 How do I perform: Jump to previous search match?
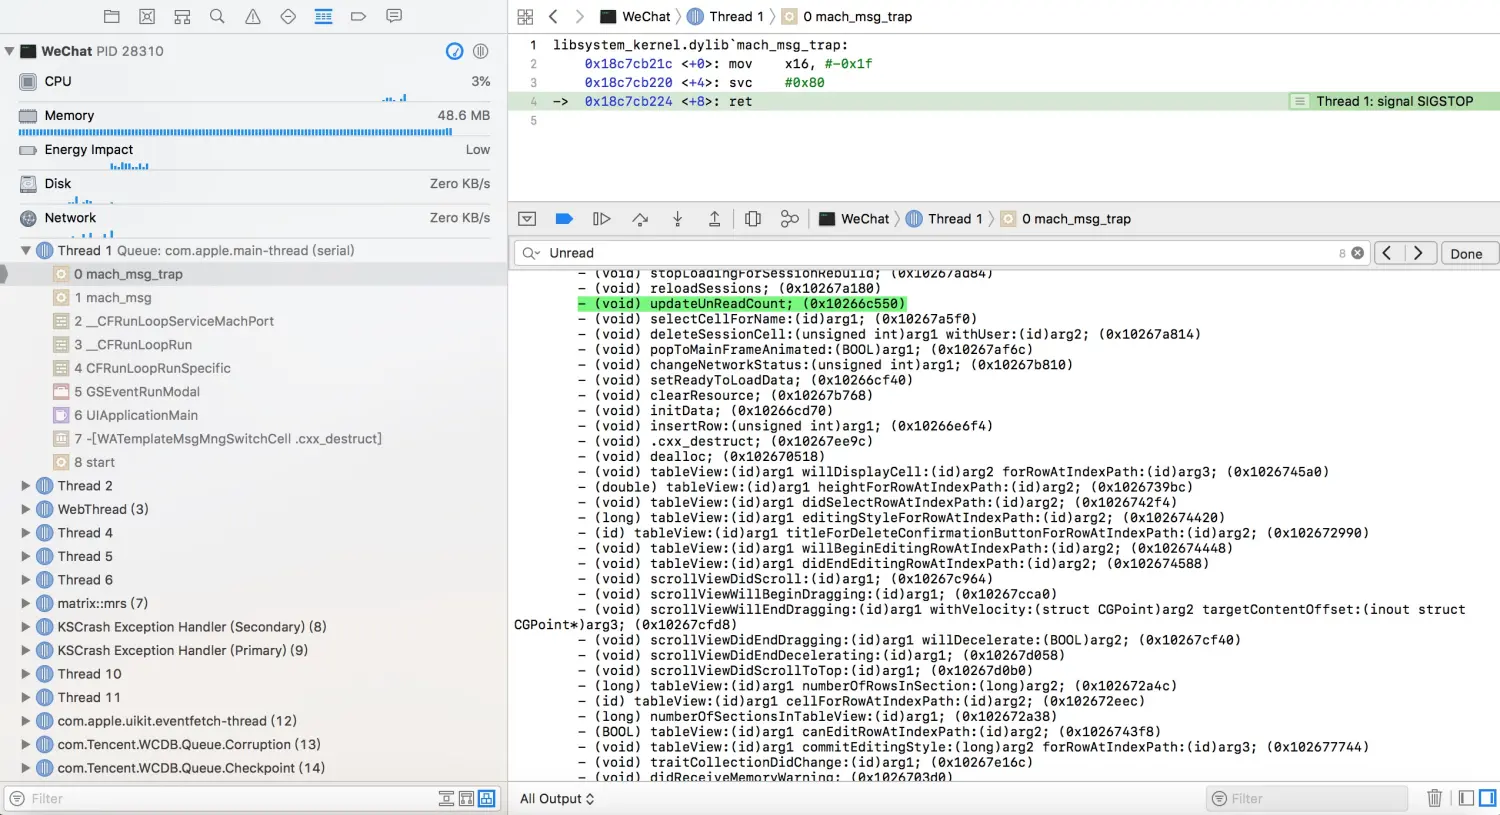pyautogui.click(x=1387, y=253)
